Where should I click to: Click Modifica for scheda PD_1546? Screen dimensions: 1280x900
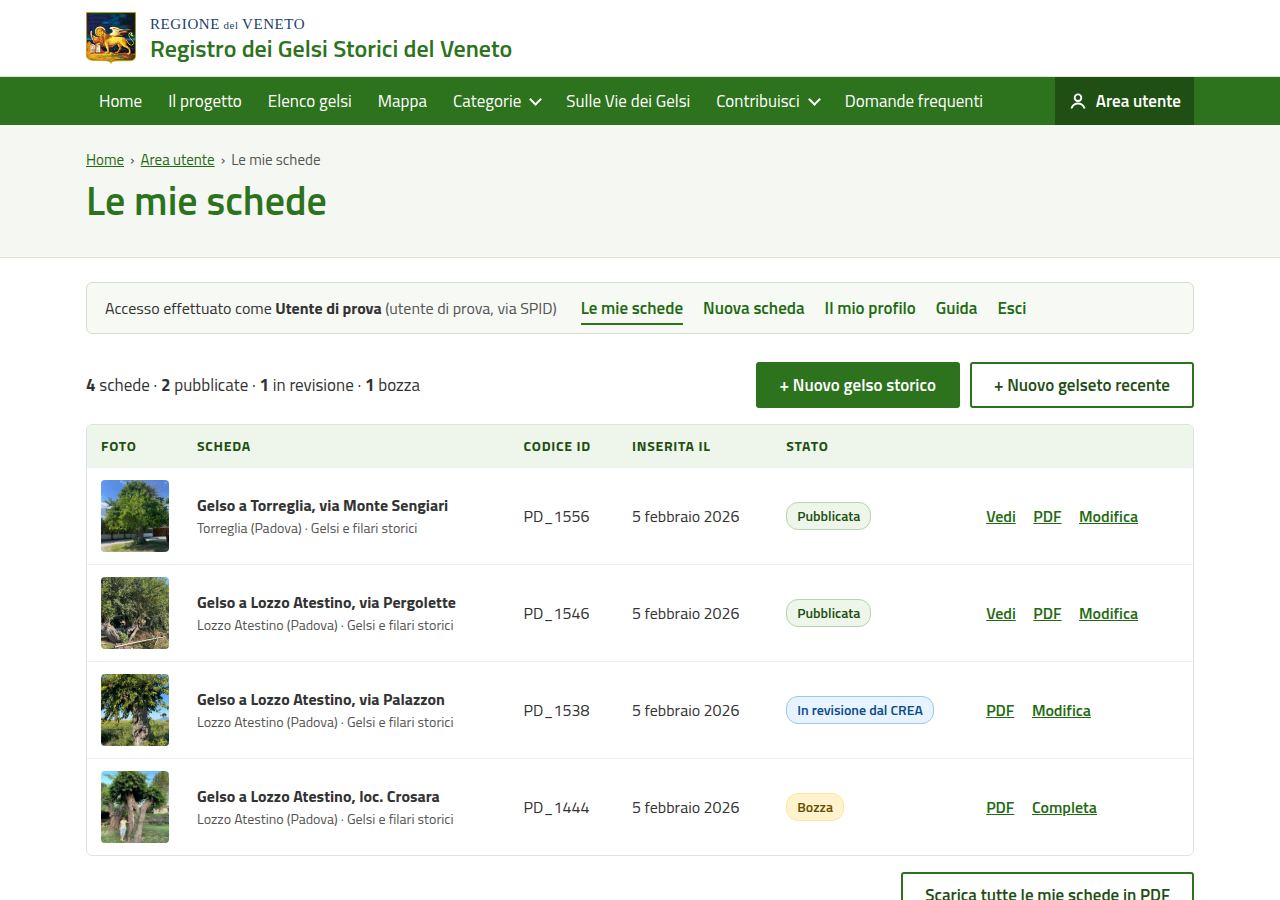click(x=1108, y=614)
